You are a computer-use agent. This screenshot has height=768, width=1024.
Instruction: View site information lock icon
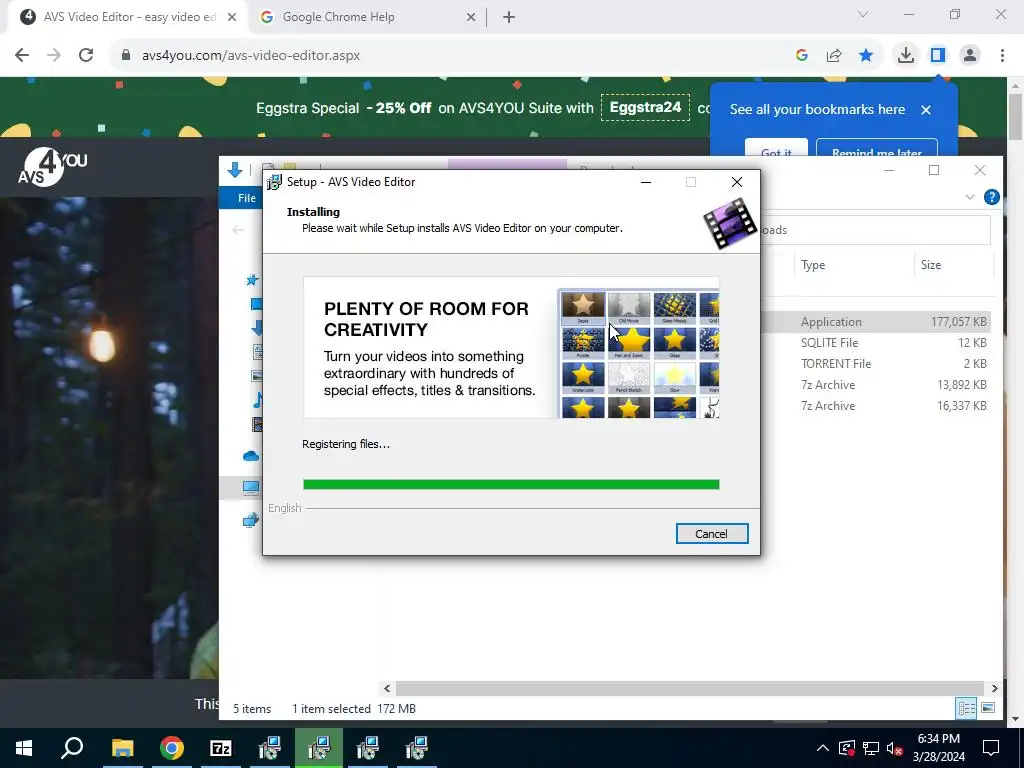coord(126,55)
